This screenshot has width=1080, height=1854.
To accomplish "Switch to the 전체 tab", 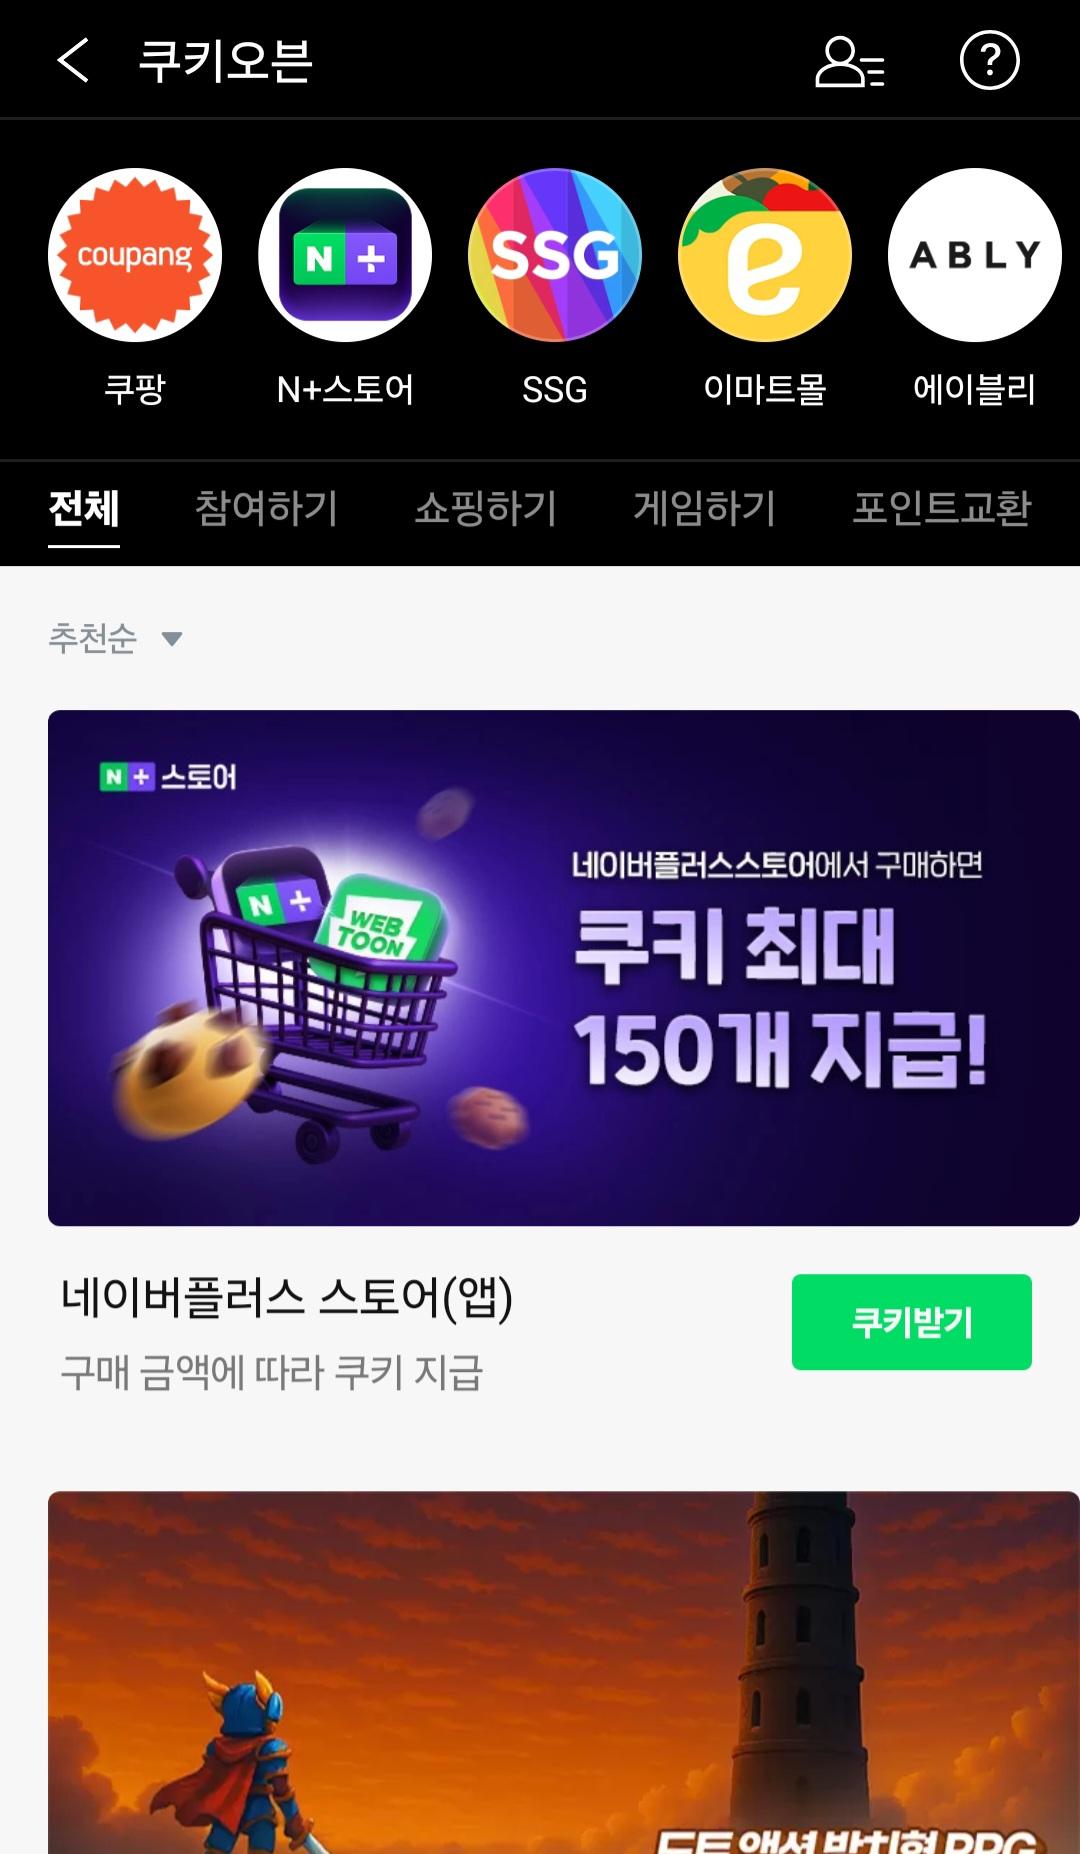I will tap(84, 509).
